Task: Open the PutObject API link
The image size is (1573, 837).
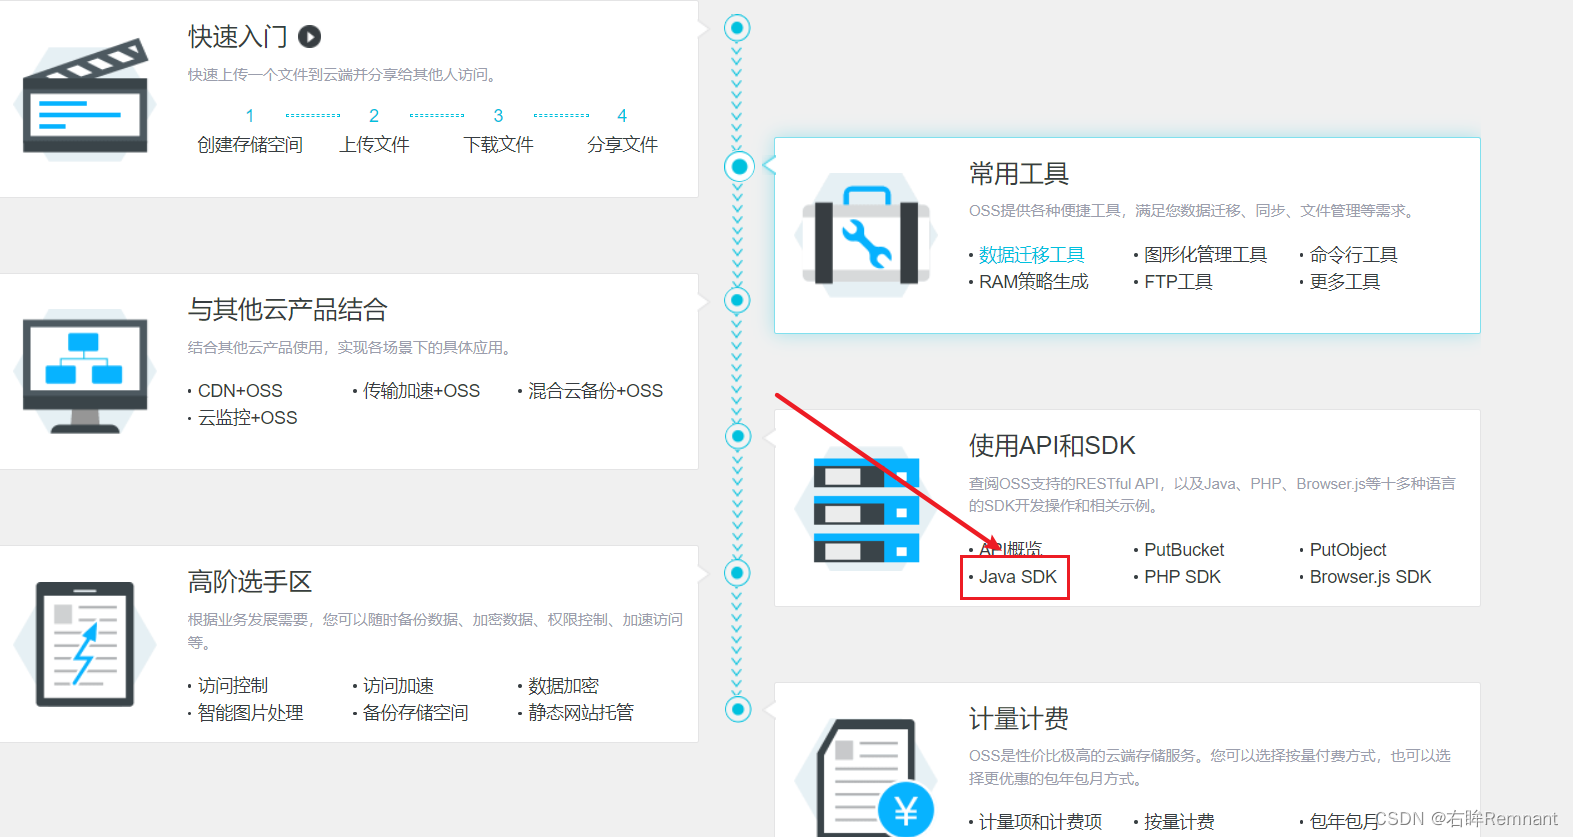Action: coord(1348,550)
